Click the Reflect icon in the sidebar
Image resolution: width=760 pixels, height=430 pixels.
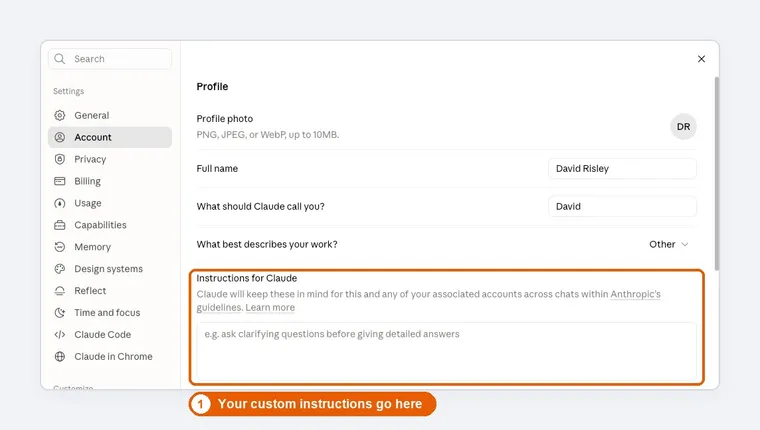[x=60, y=291]
